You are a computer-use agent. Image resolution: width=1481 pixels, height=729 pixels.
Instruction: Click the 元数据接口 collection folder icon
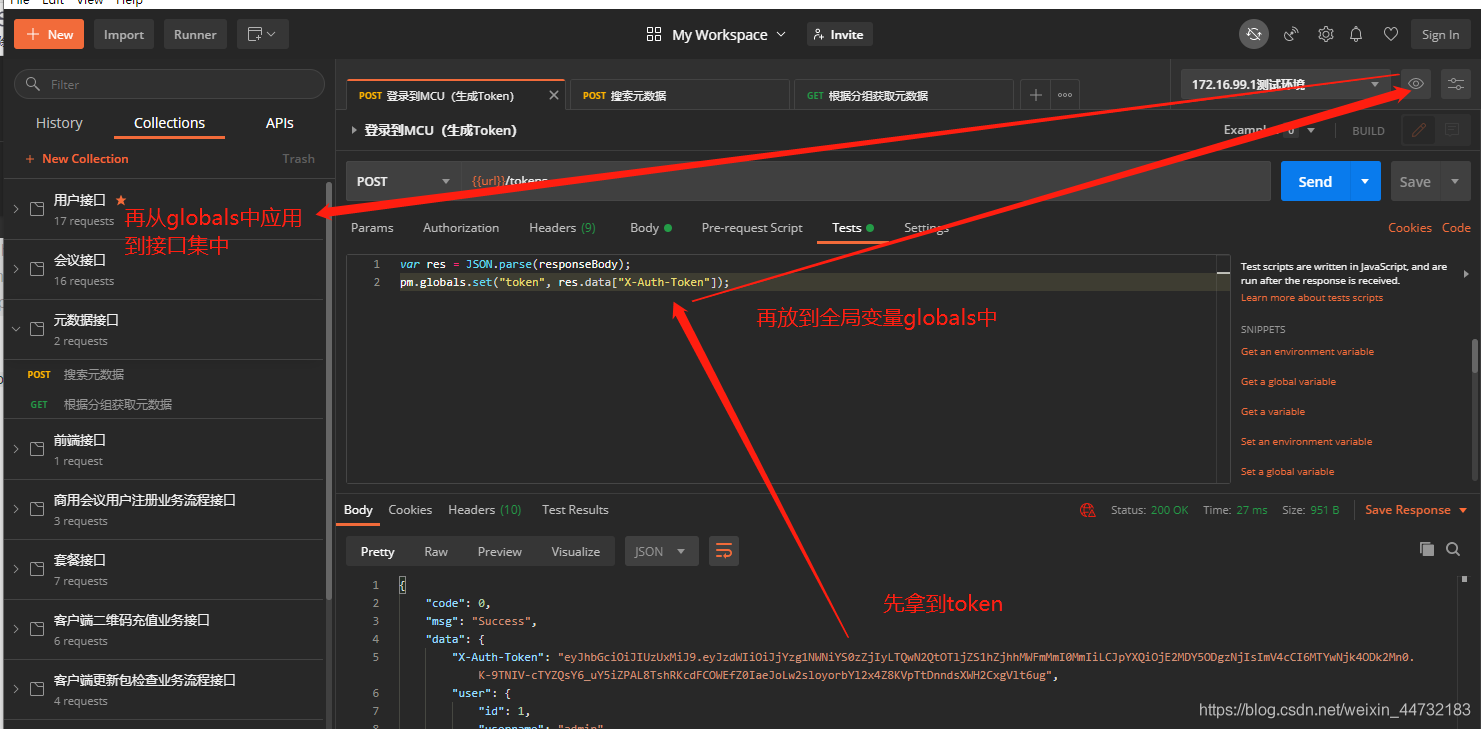point(37,329)
